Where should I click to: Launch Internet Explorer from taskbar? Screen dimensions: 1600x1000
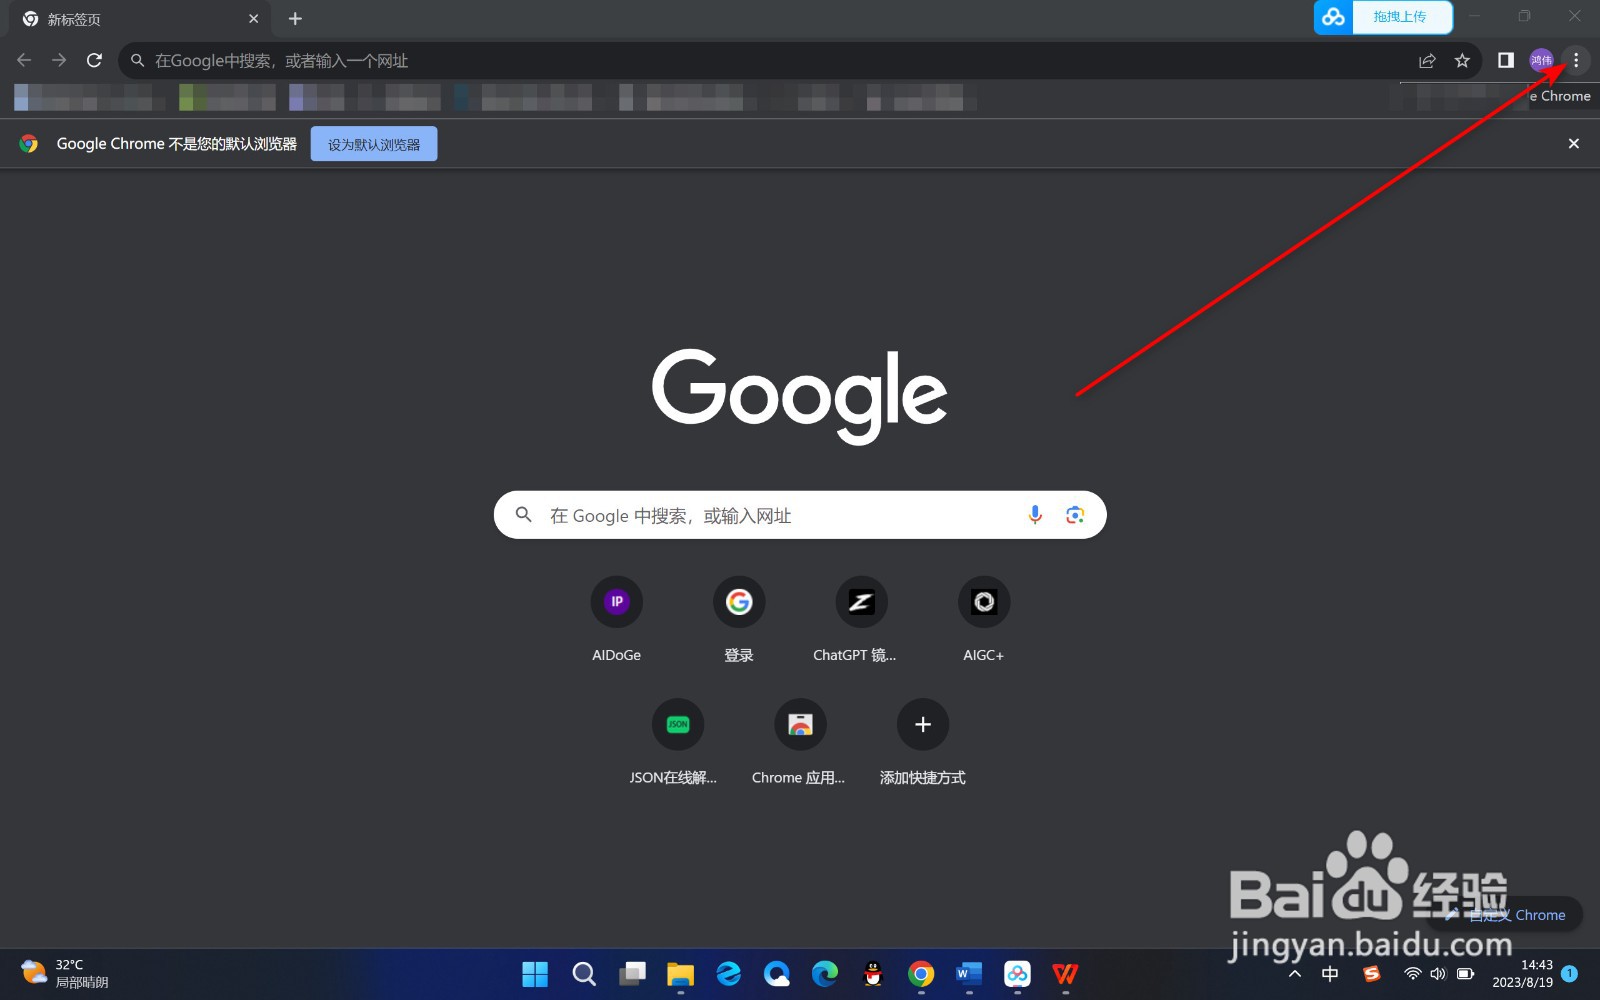pos(728,974)
